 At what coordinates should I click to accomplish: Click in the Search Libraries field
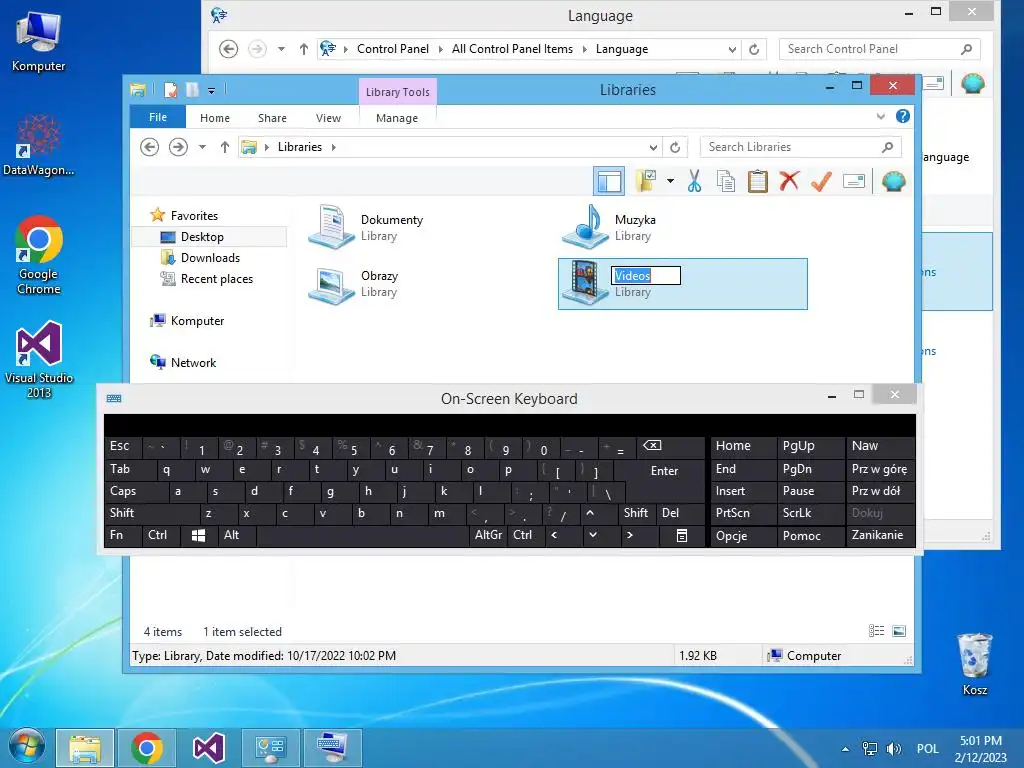click(801, 147)
